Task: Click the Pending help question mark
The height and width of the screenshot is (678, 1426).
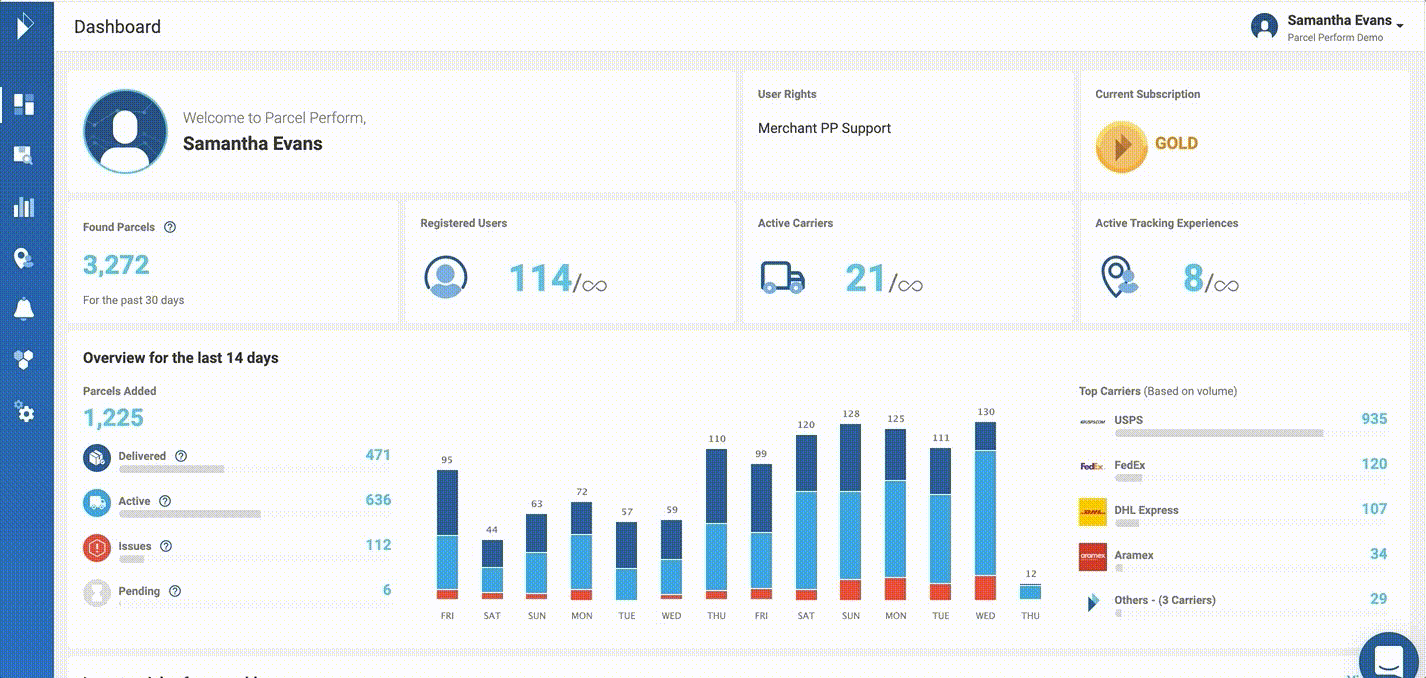Action: pyautogui.click(x=175, y=591)
